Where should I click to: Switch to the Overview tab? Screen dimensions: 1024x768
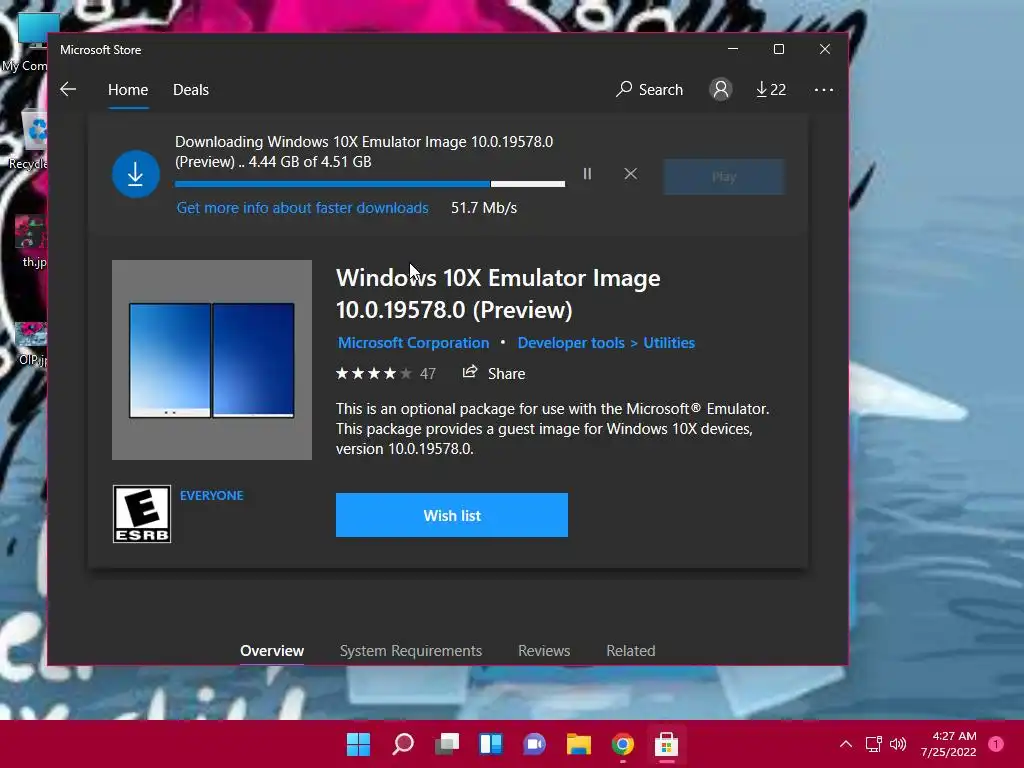pos(272,650)
